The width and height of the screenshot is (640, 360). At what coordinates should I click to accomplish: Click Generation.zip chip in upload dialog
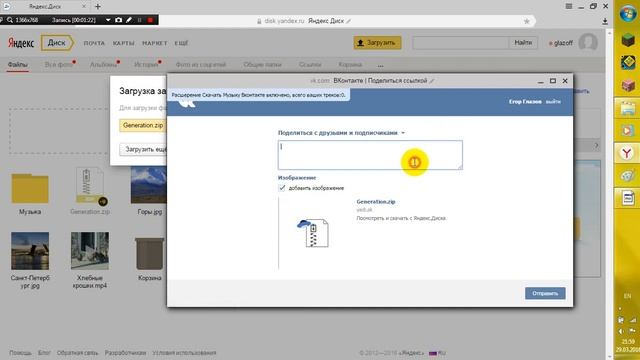pyautogui.click(x=143, y=125)
